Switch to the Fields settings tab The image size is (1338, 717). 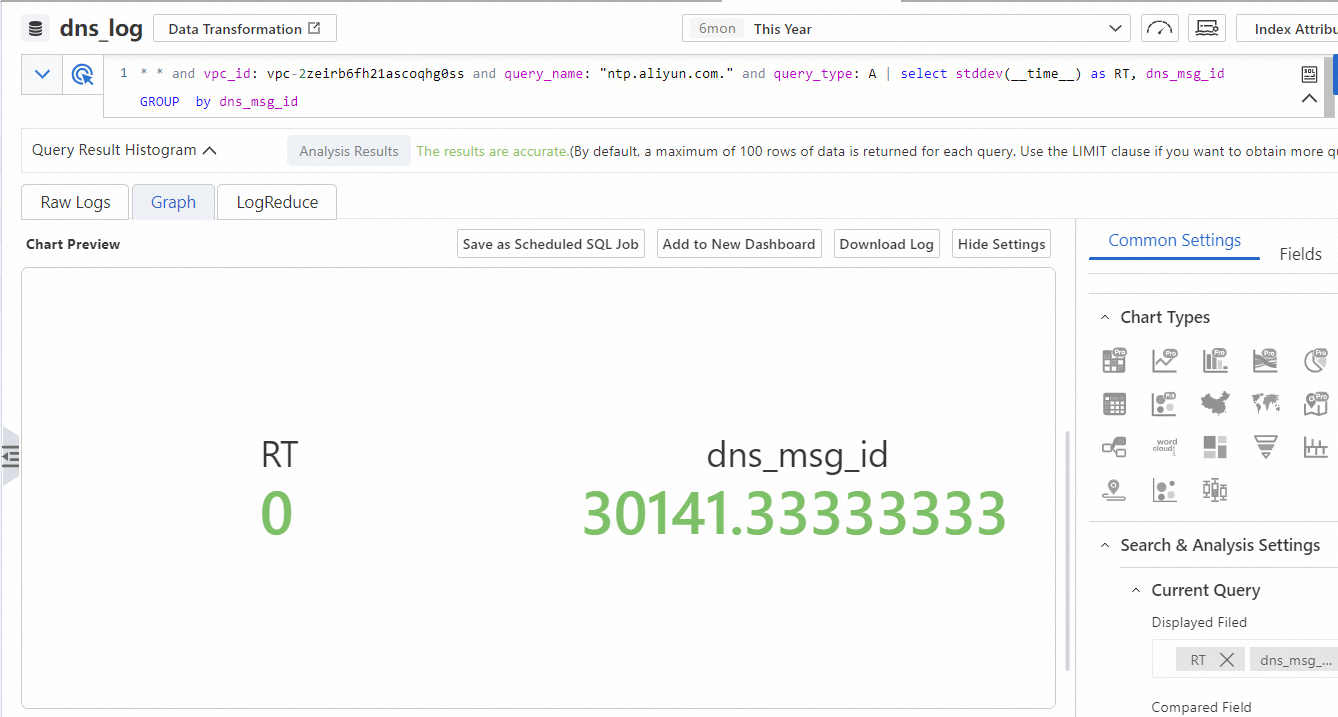click(x=1301, y=254)
